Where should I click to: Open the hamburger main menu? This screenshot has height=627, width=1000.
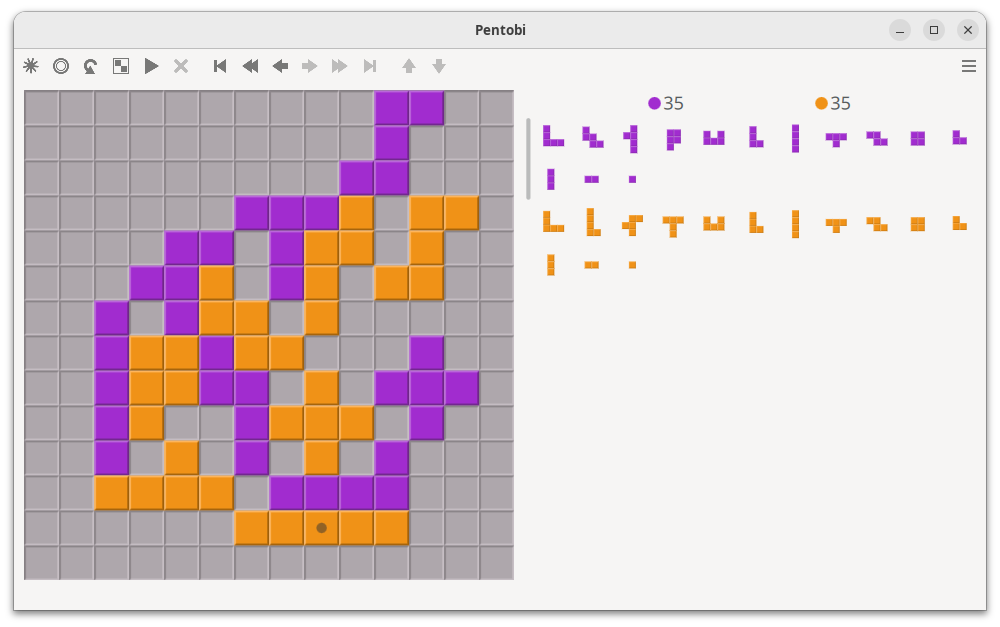pos(968,66)
